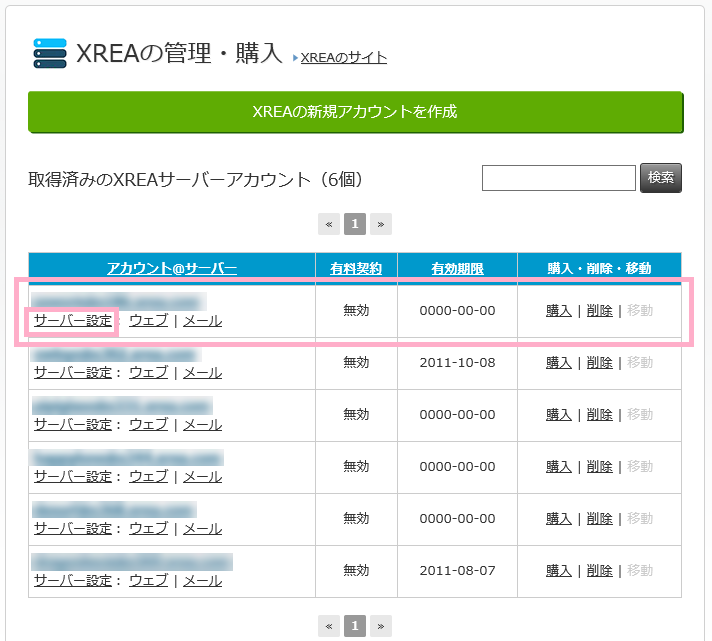Click 購入 in the fourth account row

point(559,467)
